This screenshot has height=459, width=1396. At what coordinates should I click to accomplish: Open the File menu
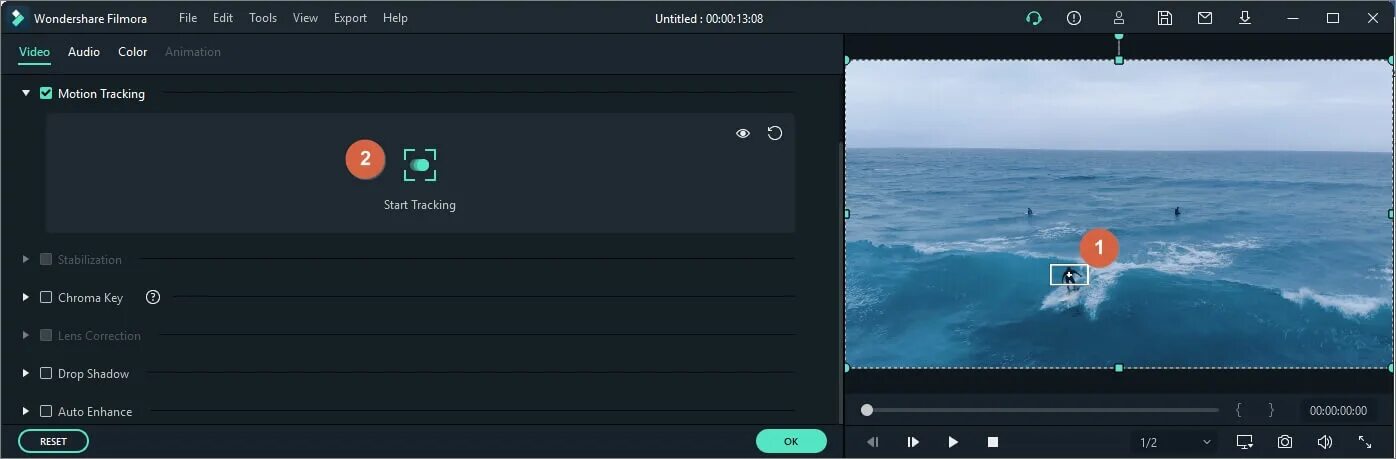(x=188, y=18)
